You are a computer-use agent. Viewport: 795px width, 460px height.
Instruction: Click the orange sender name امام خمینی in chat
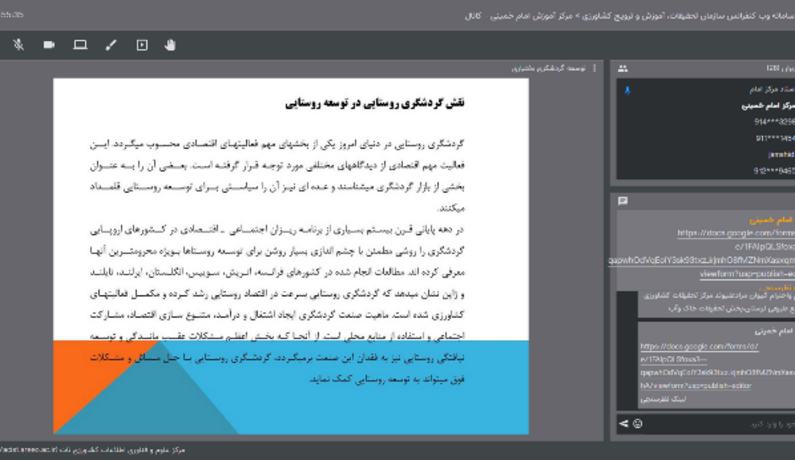pyautogui.click(x=771, y=220)
